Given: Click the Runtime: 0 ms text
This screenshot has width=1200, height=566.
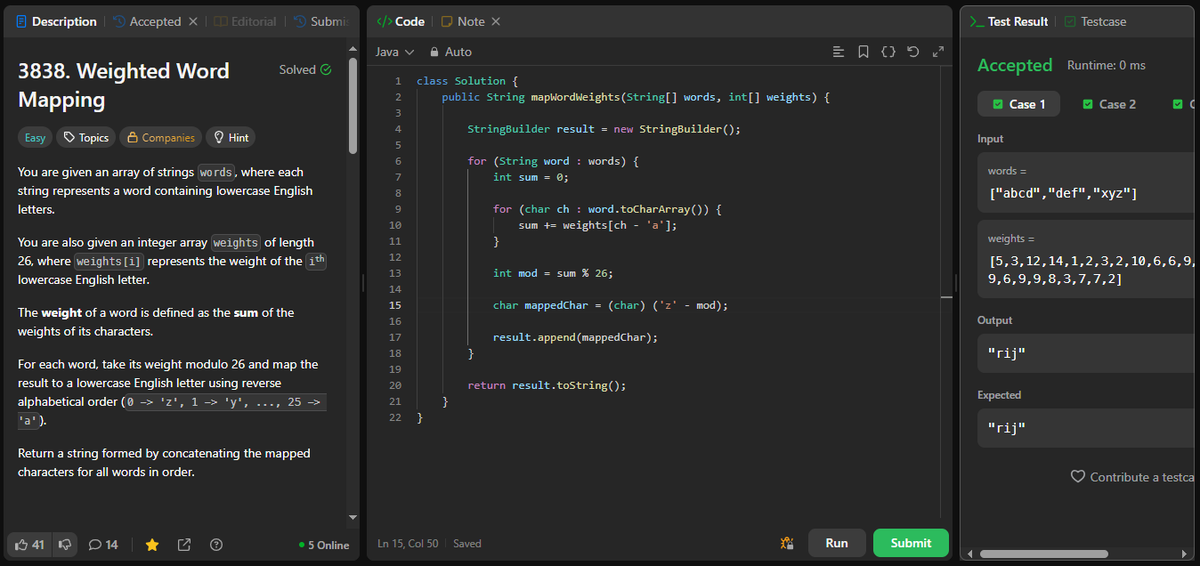Looking at the screenshot, I should click(1106, 65).
